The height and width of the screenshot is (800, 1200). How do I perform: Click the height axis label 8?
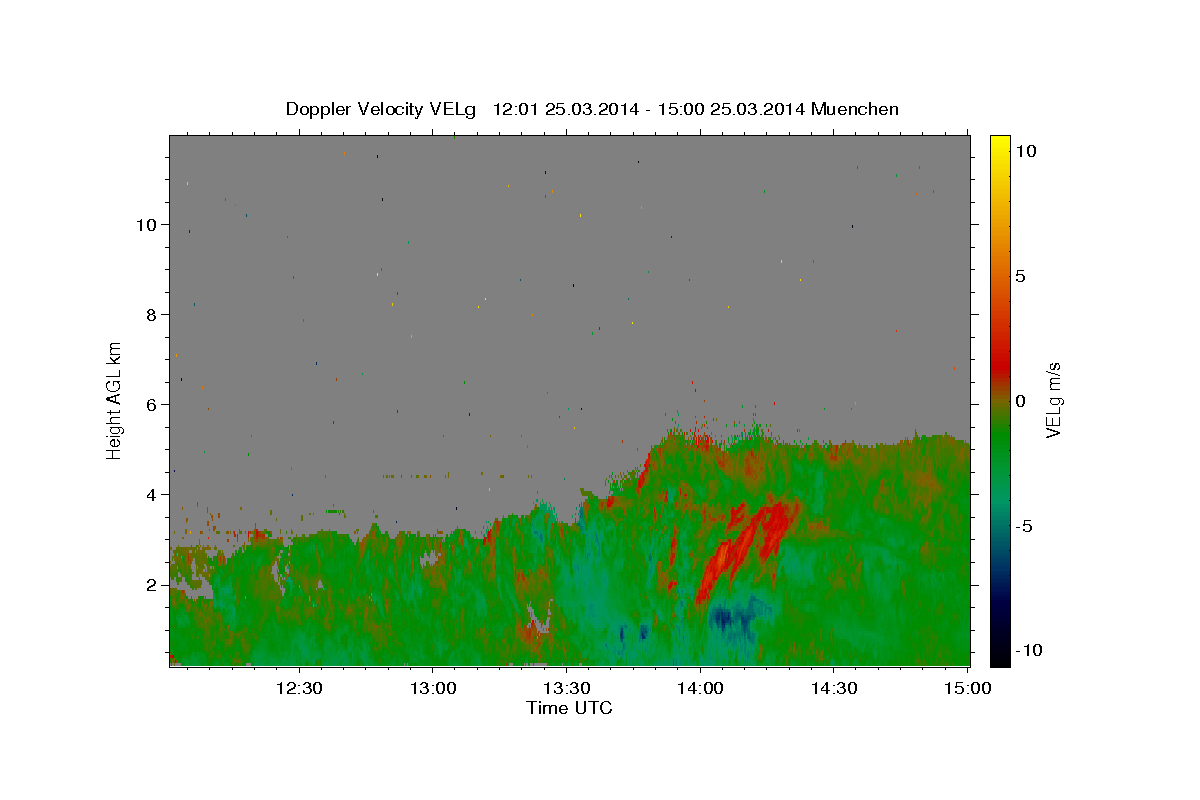tap(152, 314)
